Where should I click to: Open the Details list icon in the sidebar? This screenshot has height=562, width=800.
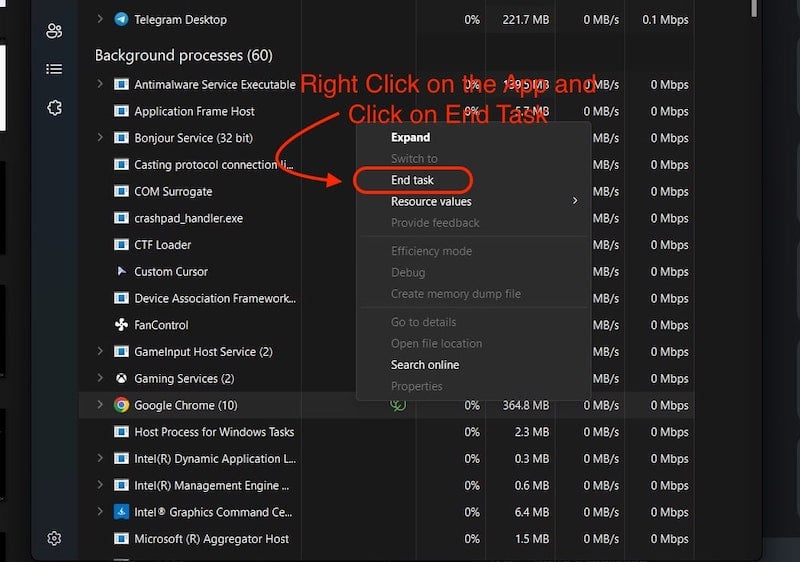coord(54,69)
